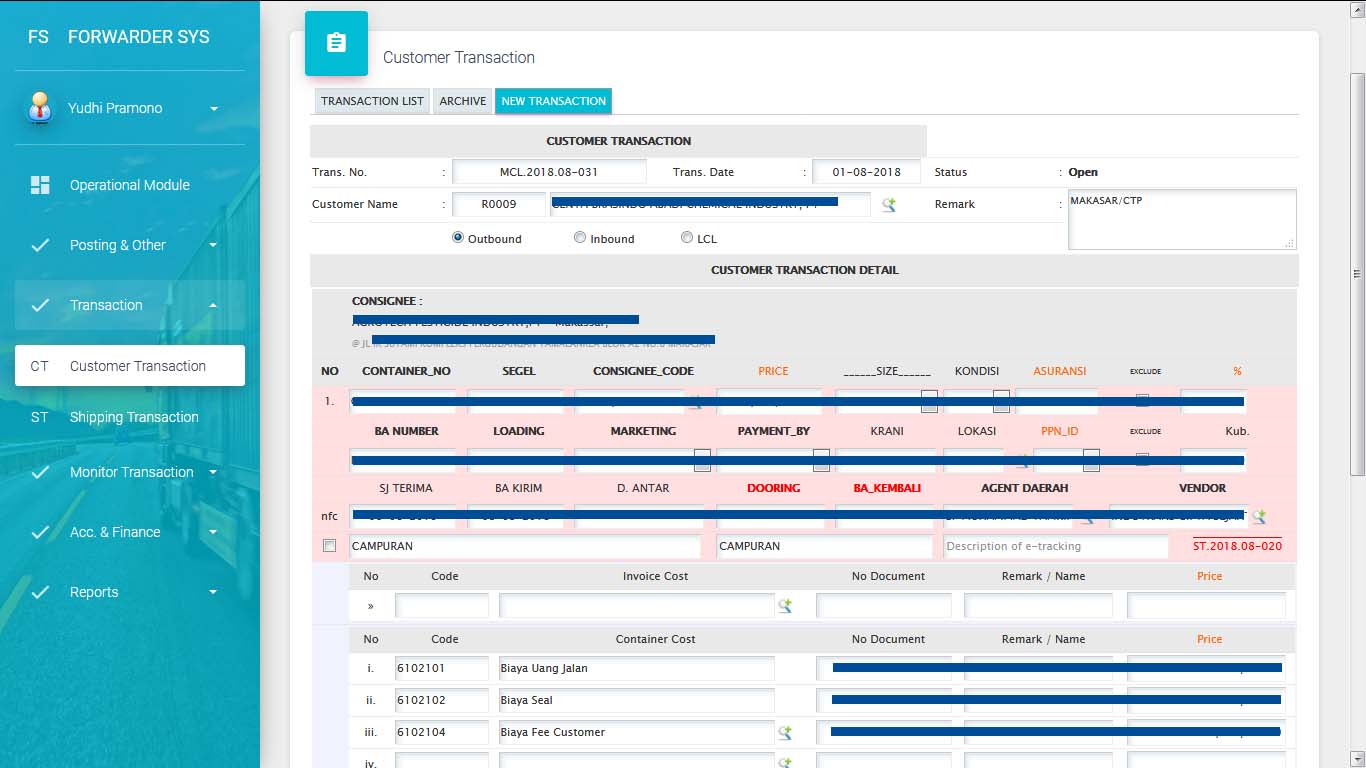The image size is (1366, 768).
Task: Click the Description of e-tracking field
Action: coord(1055,546)
